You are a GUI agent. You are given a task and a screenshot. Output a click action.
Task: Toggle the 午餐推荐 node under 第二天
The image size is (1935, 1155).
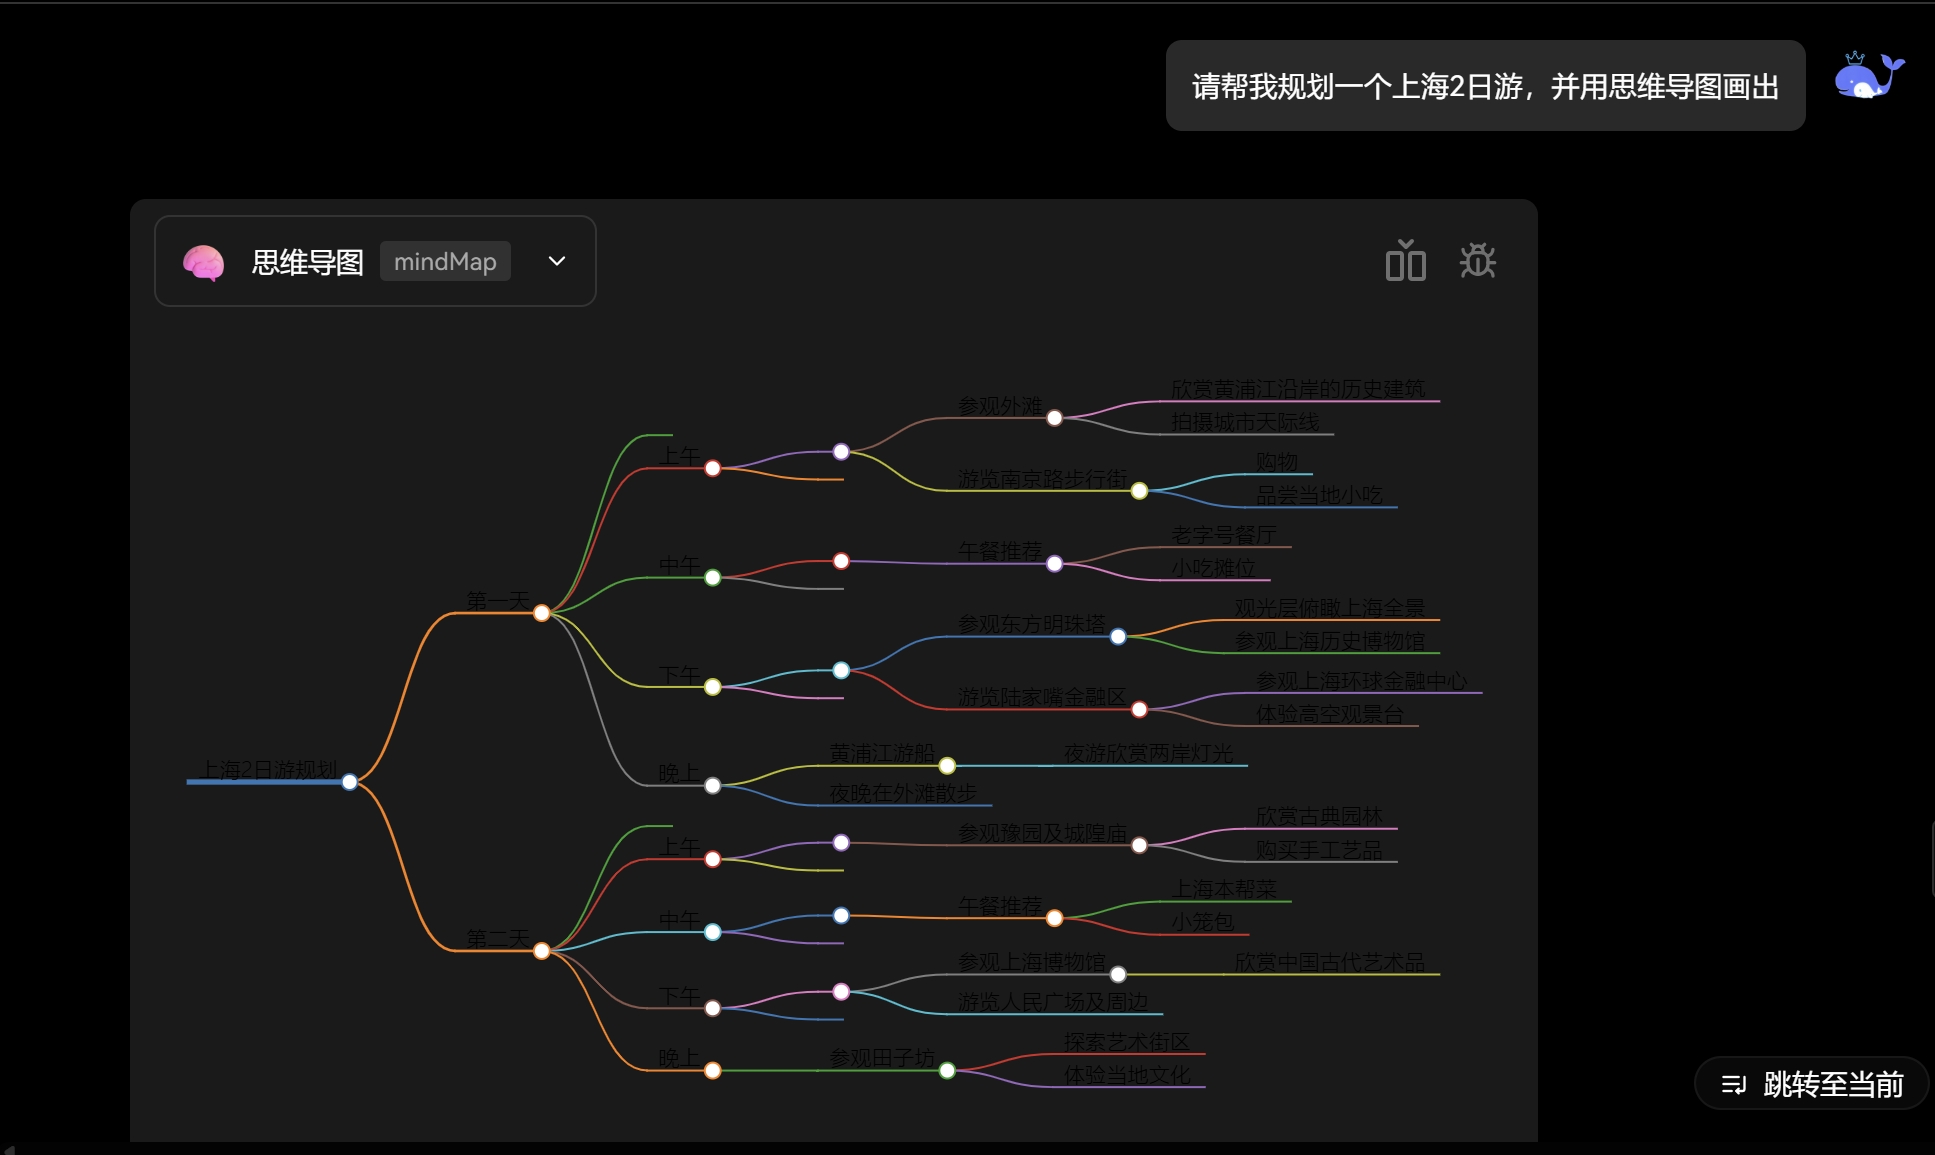1055,917
